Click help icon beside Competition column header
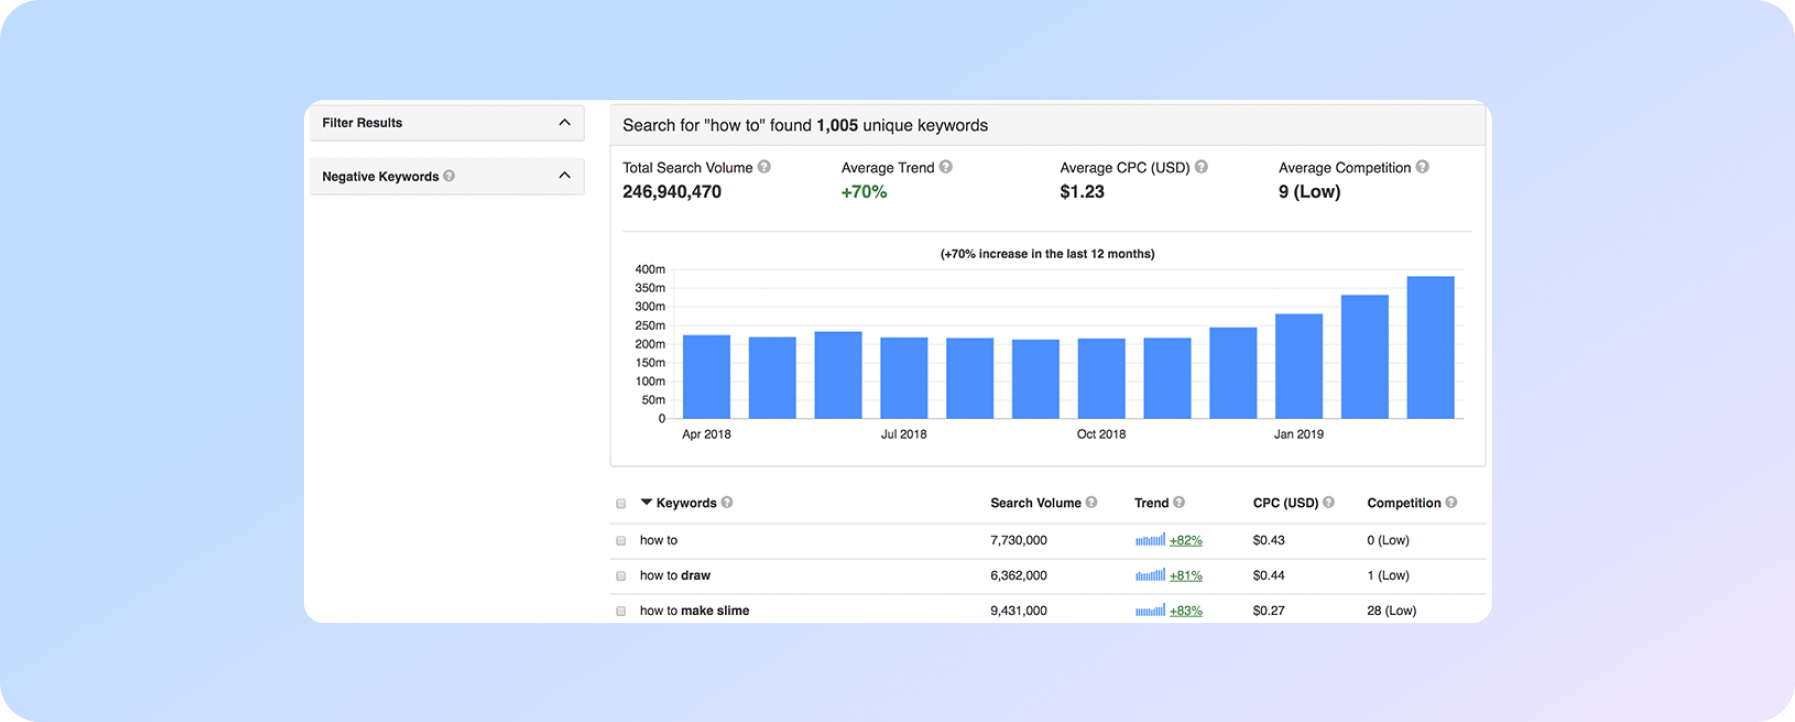The image size is (1795, 722). click(x=1451, y=502)
